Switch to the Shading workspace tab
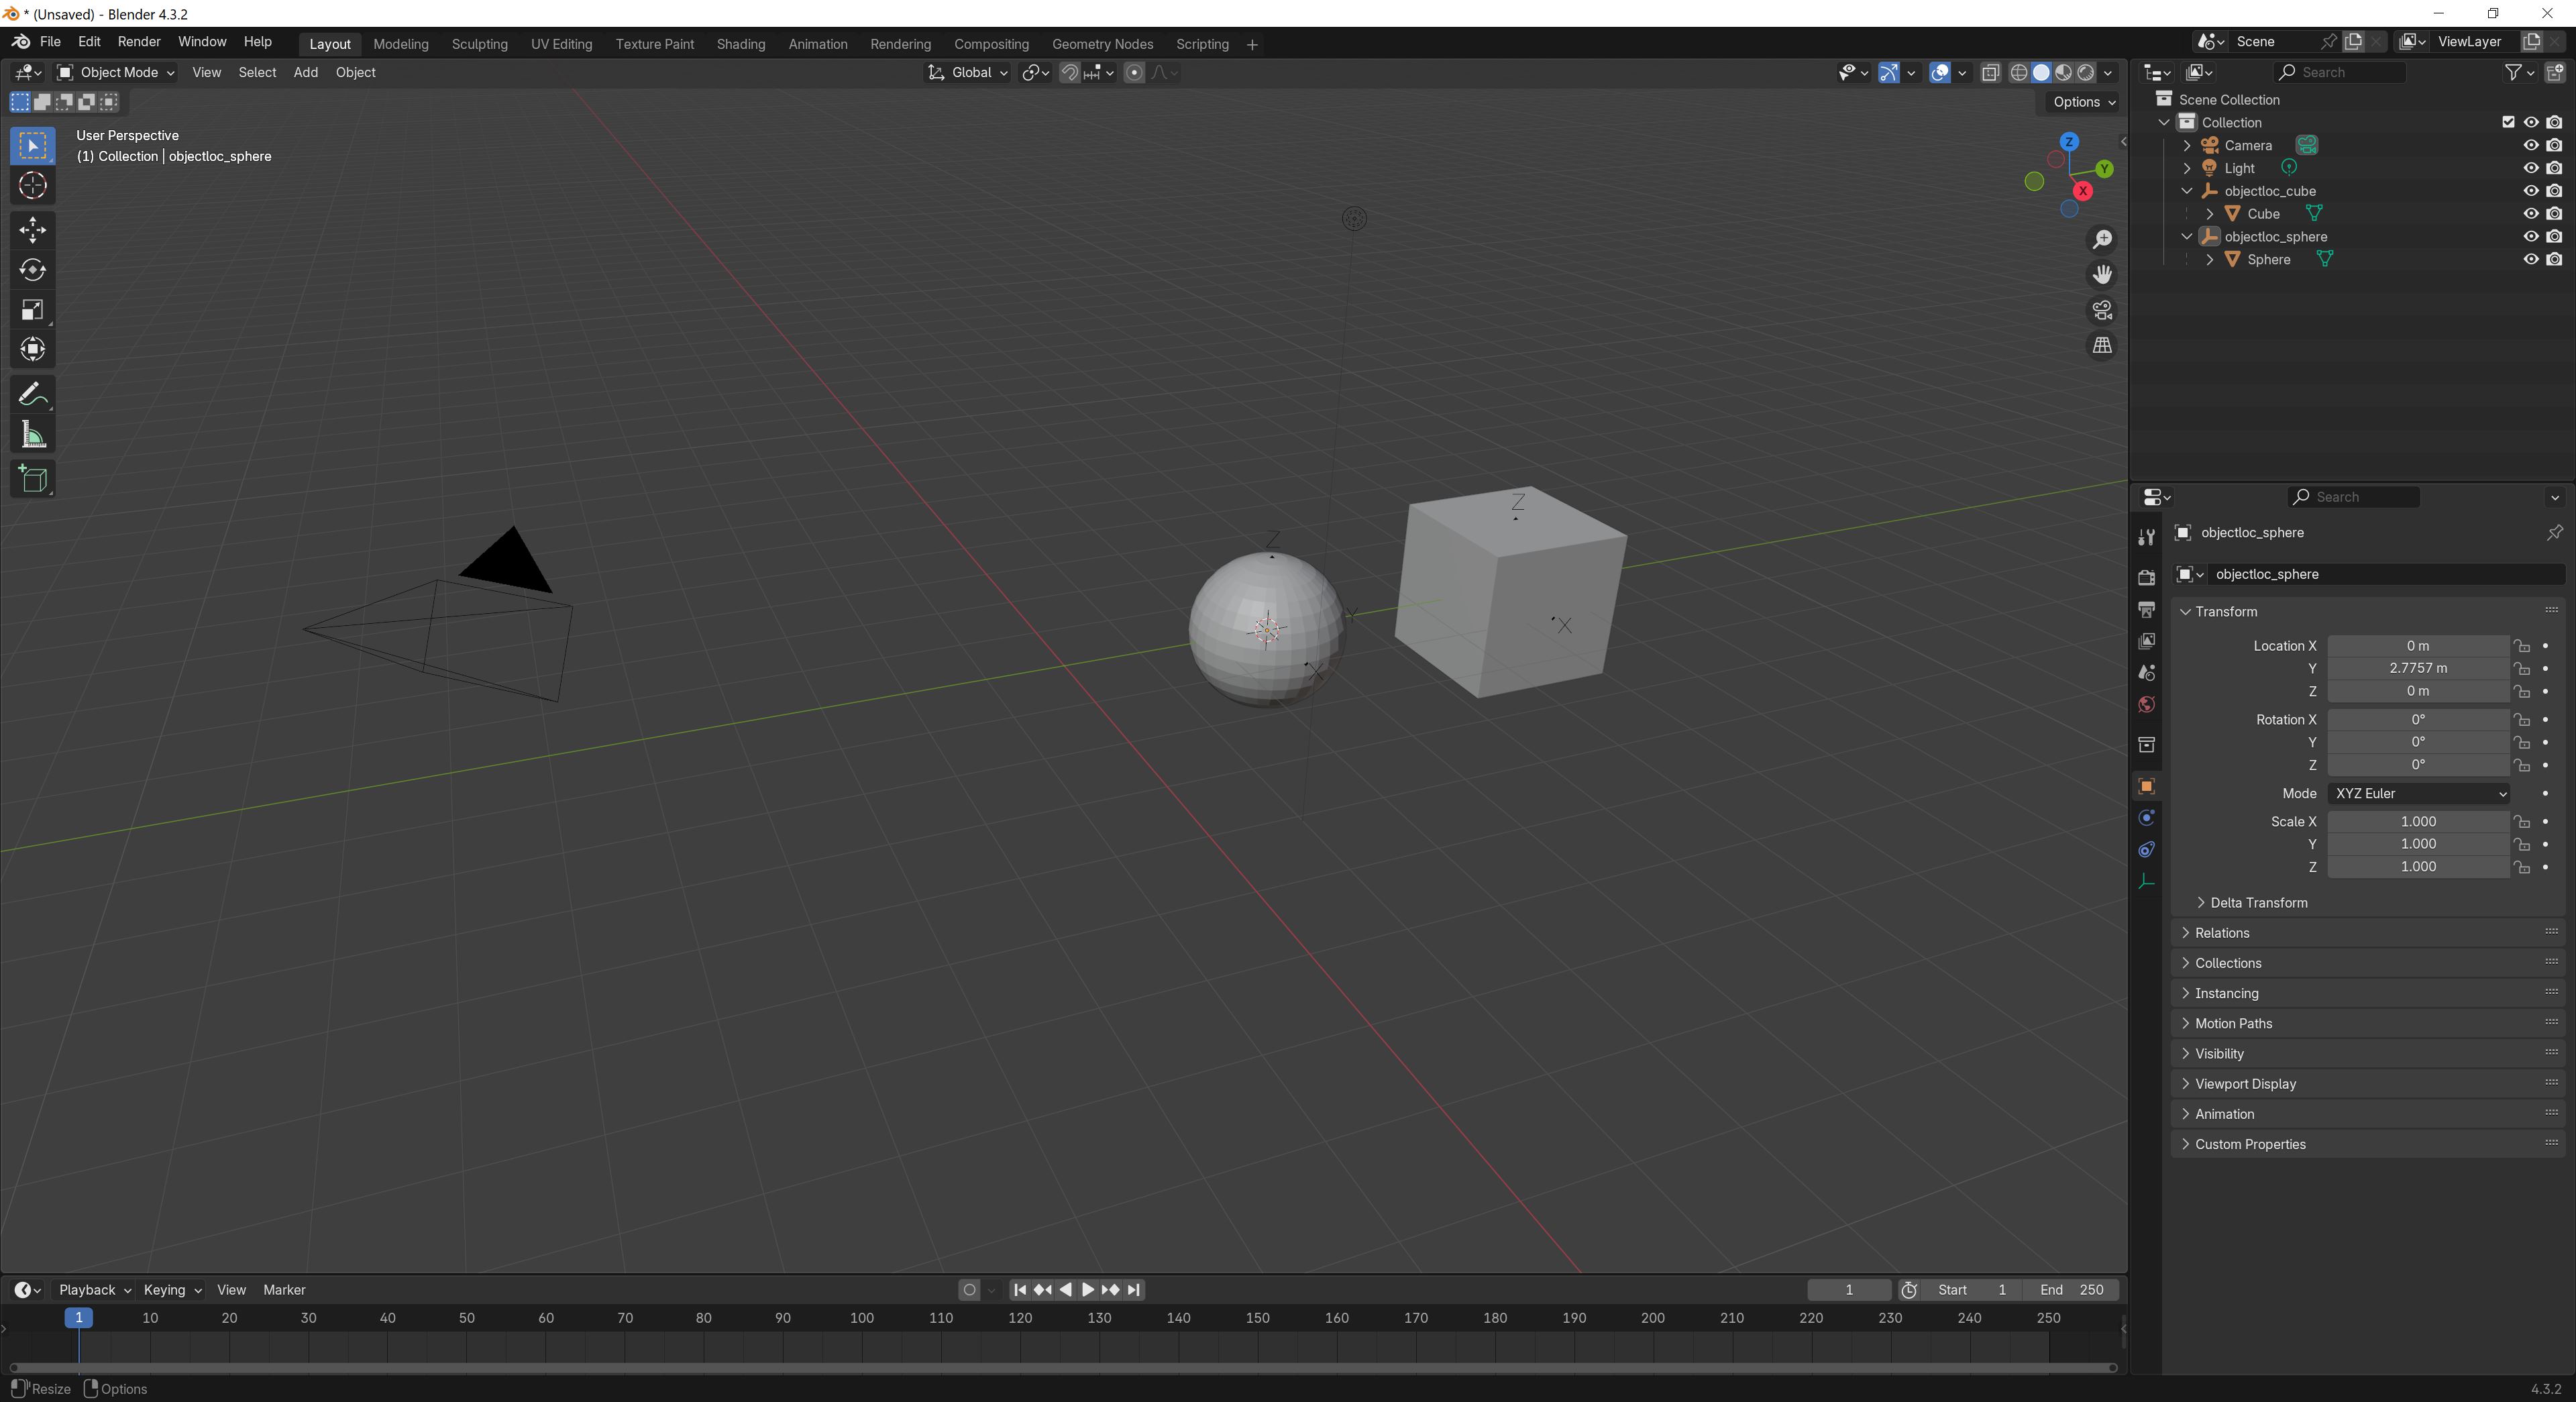Viewport: 2576px width, 1402px height. click(x=741, y=44)
